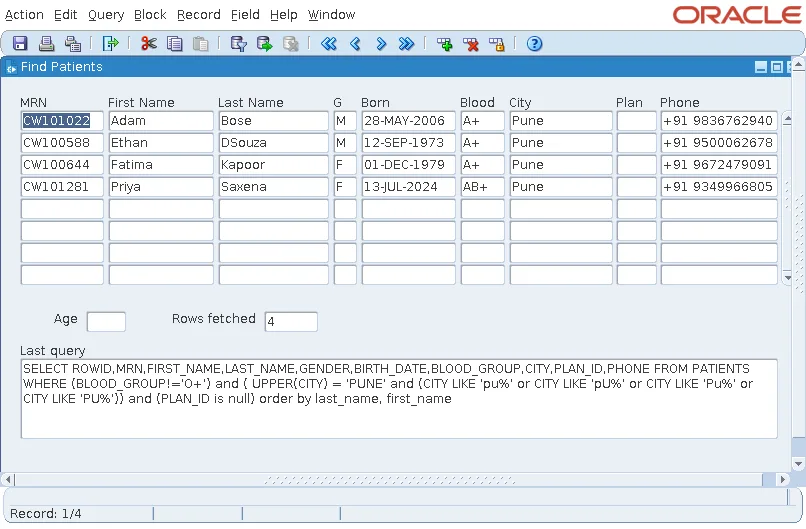Open Help via blue question icon
The width and height of the screenshot is (806, 529).
coord(535,44)
